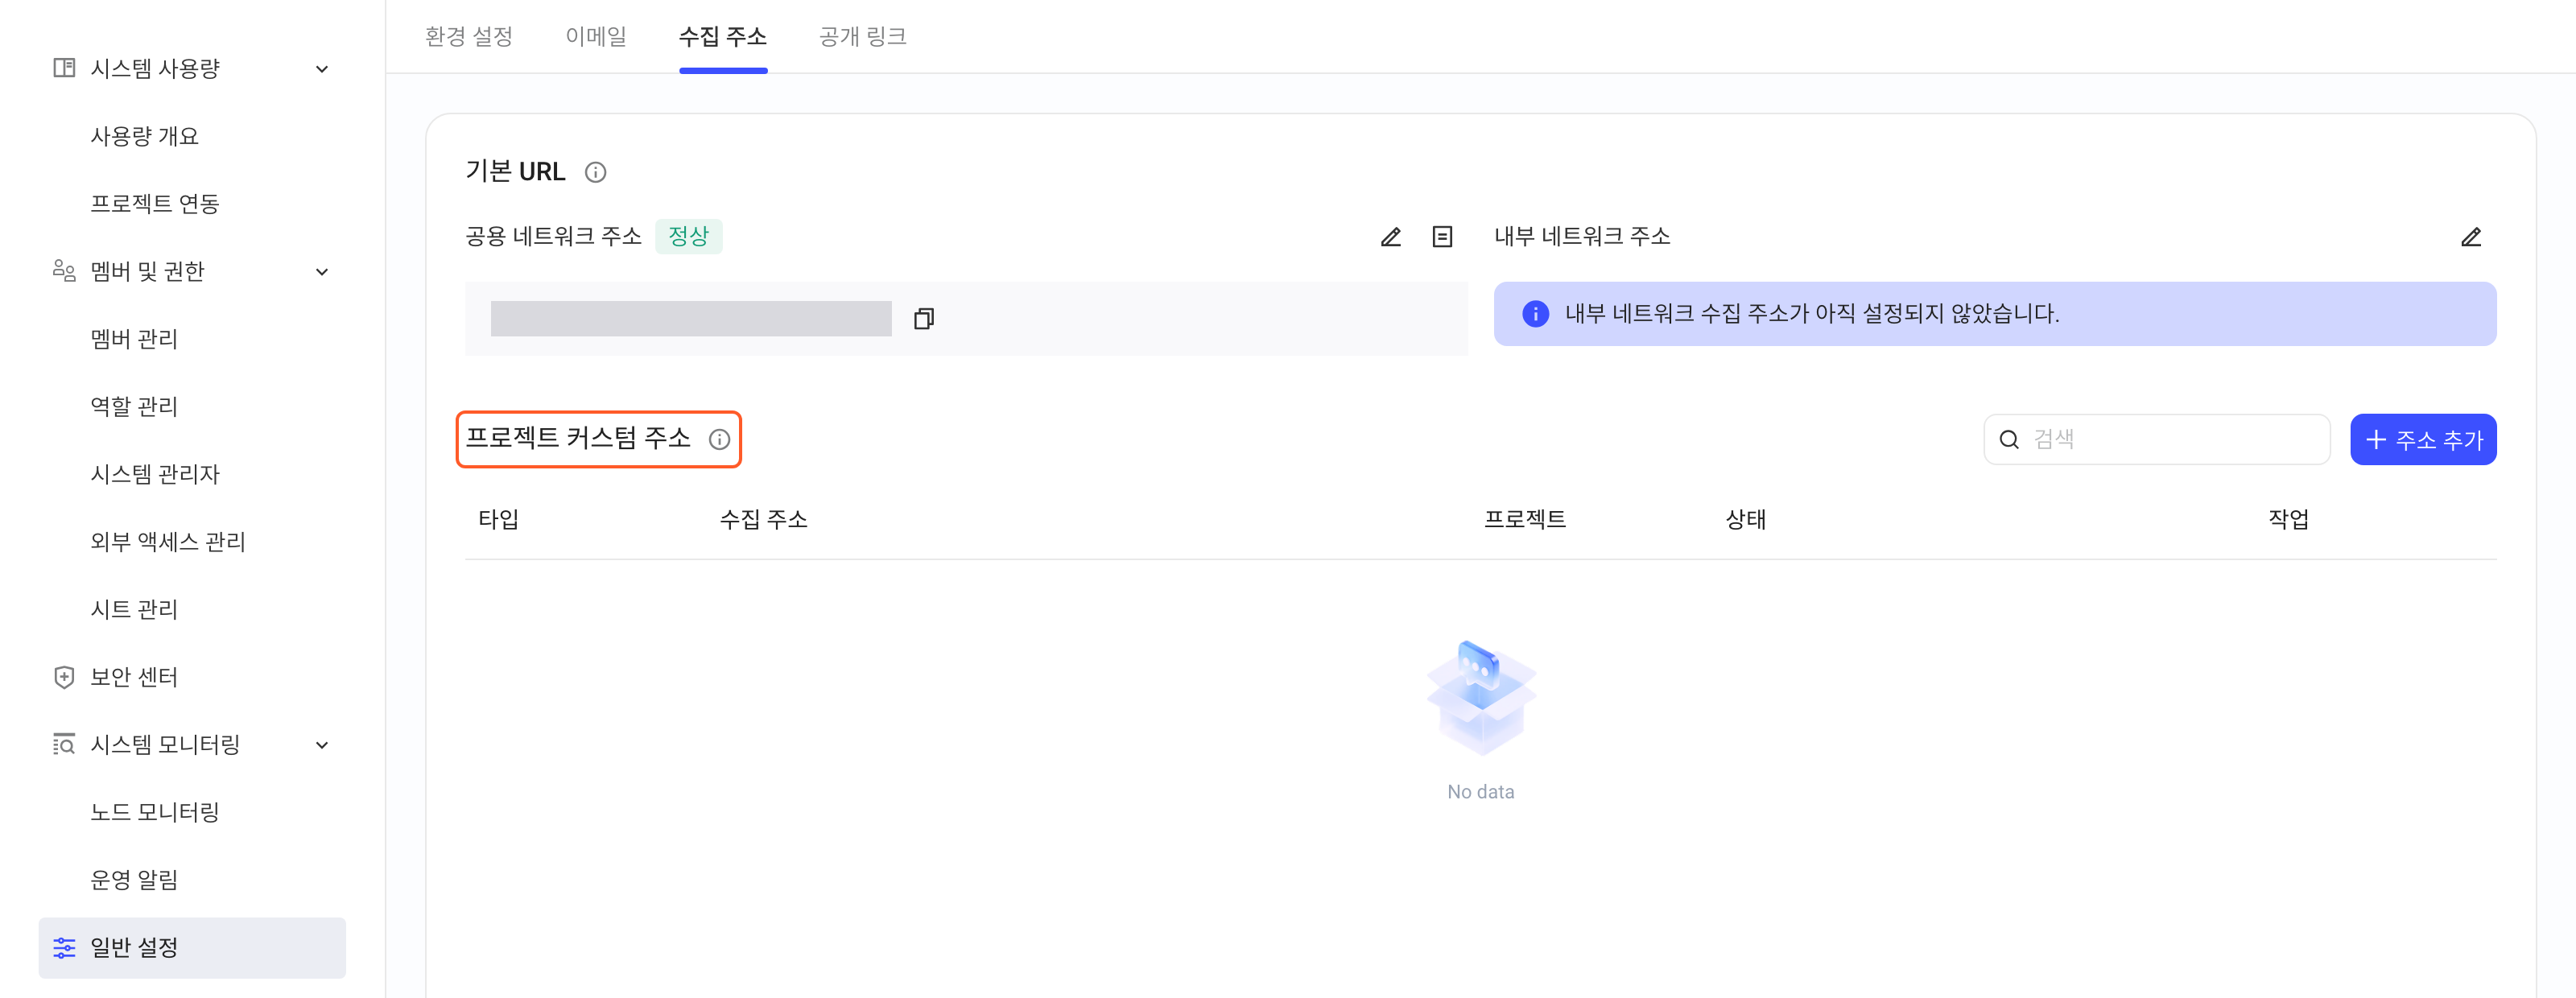Image resolution: width=2576 pixels, height=998 pixels.
Task: Click the 보안 센터 shield icon
Action: 64,677
